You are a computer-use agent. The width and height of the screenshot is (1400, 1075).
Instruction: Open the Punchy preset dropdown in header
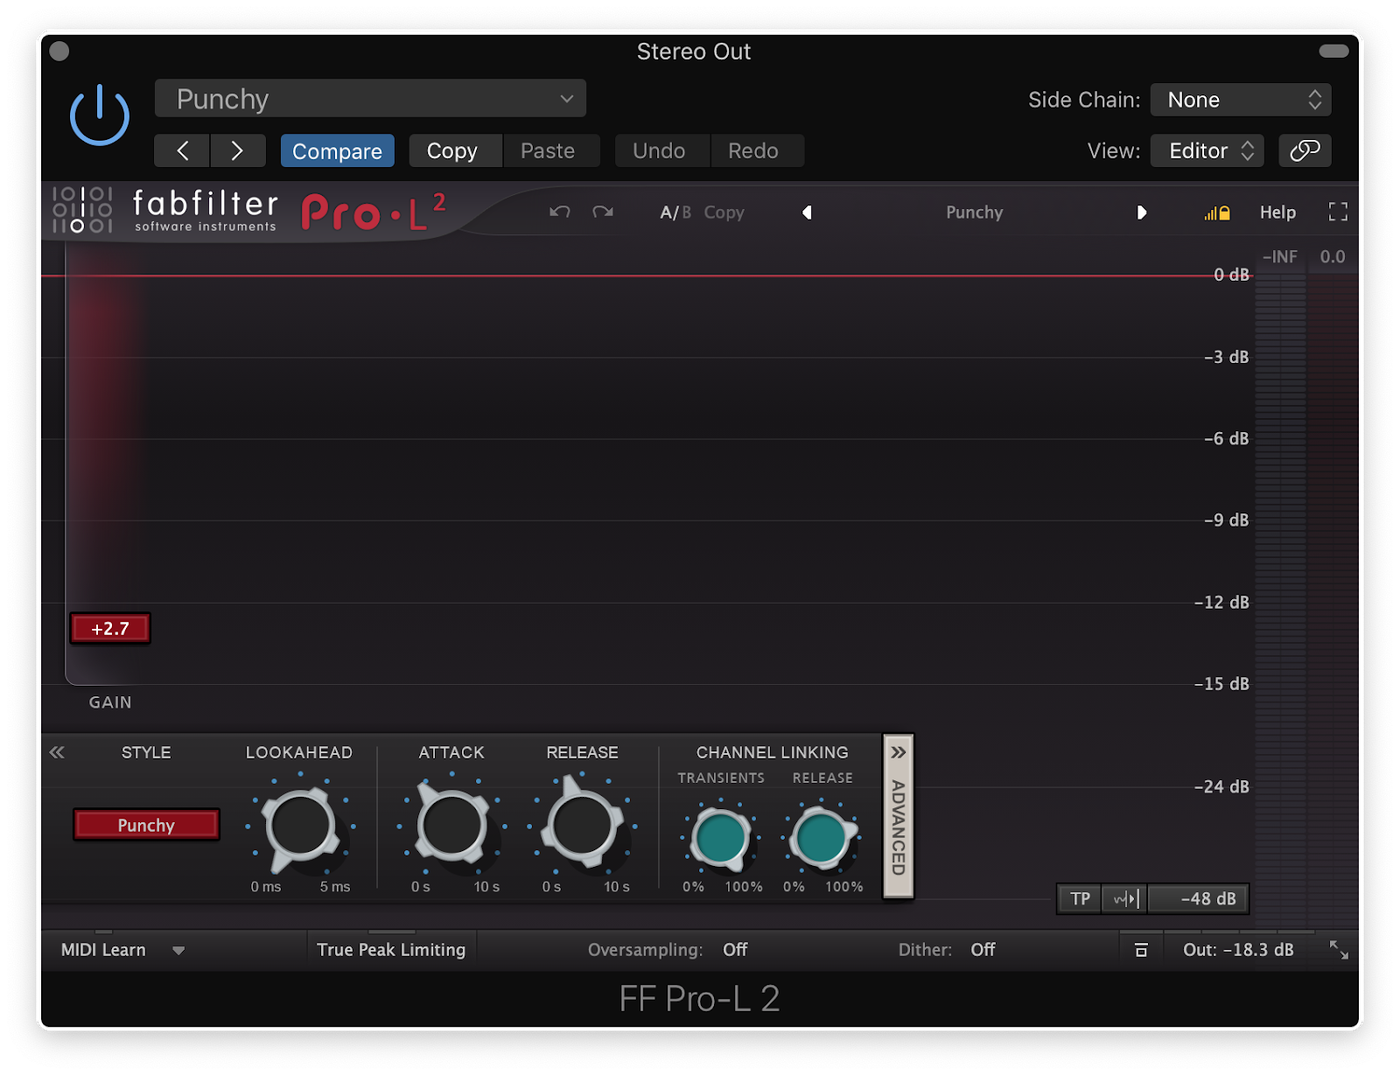click(370, 99)
